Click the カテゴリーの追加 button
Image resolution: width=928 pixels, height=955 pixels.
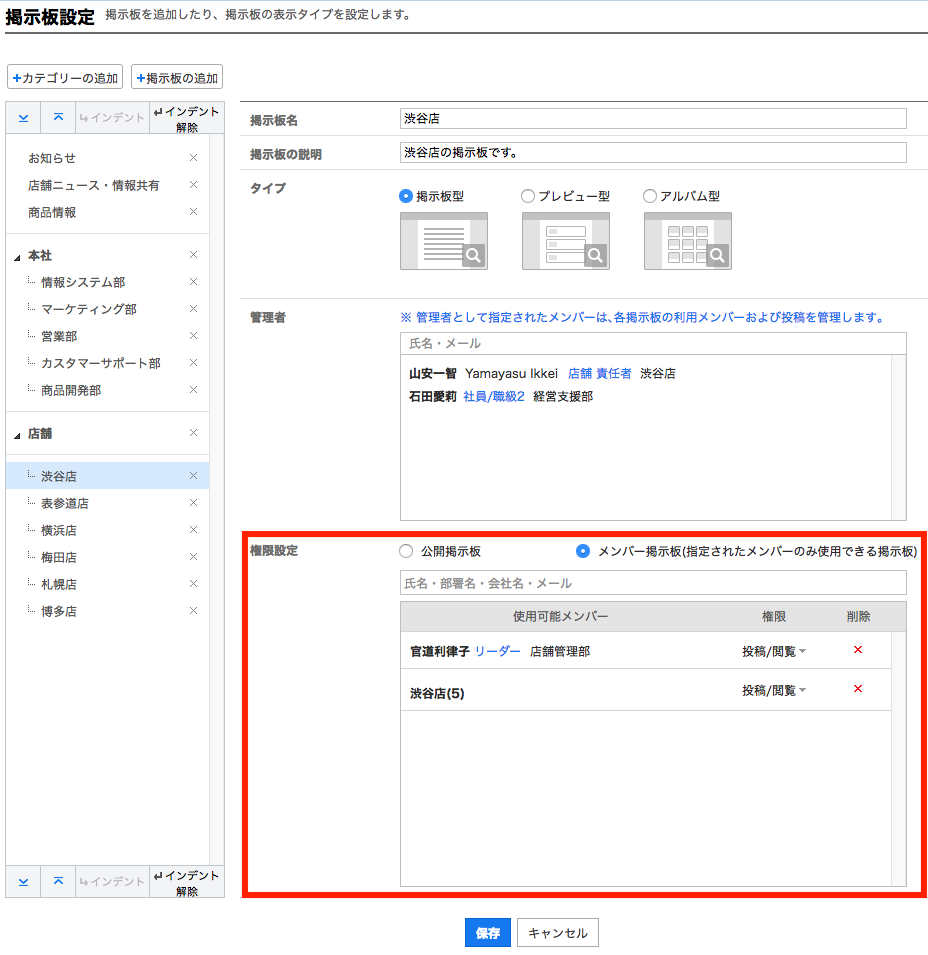pos(66,78)
